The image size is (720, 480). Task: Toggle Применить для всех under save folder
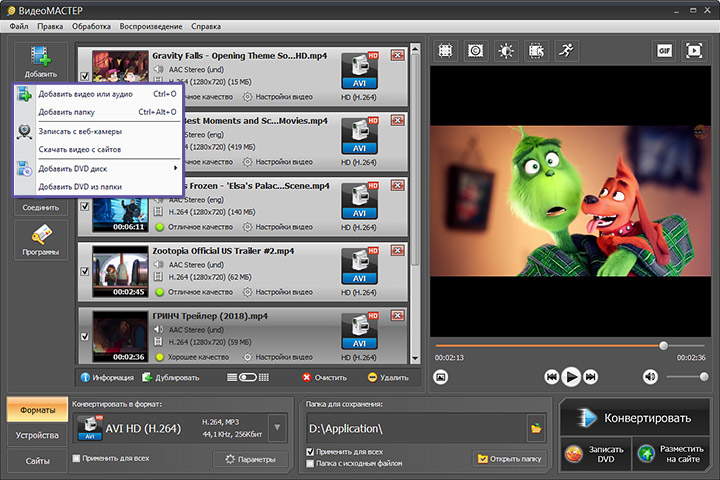tap(310, 452)
